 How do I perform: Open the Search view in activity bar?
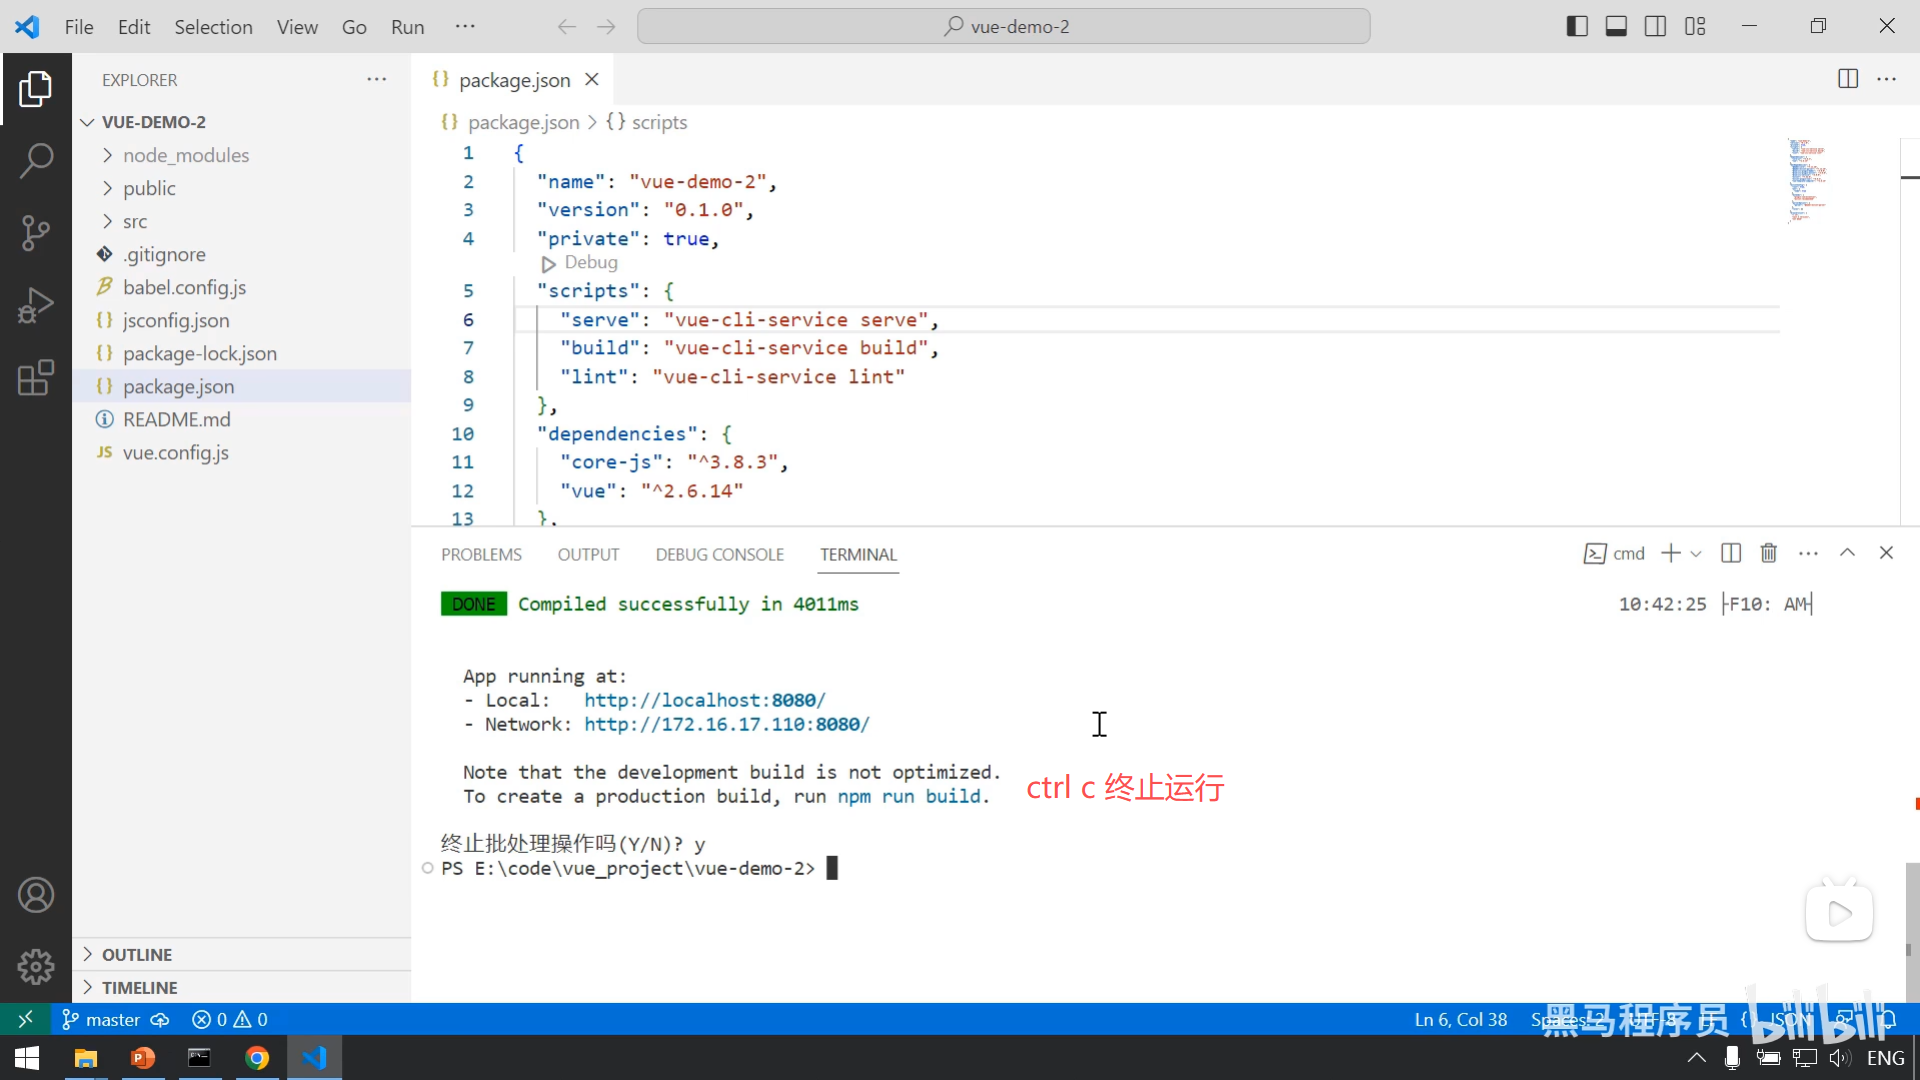pos(36,160)
